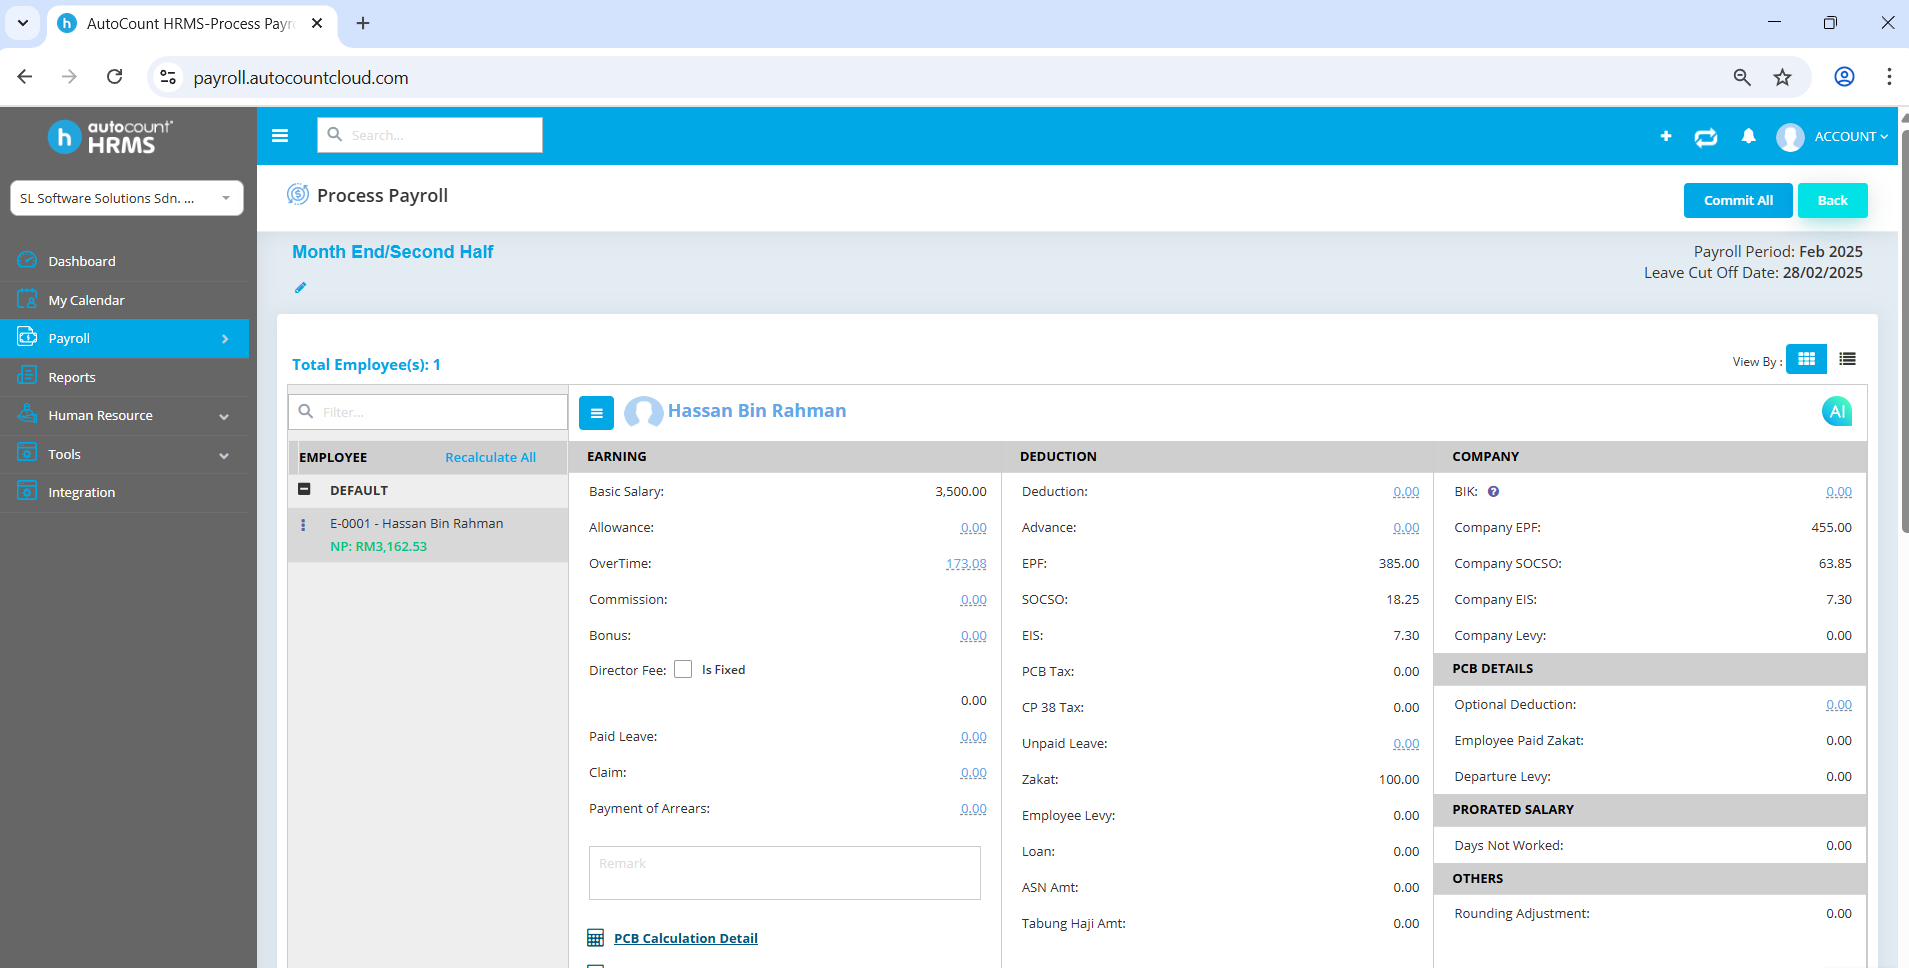Open the notifications bell in the top bar
Screen dimensions: 1909x968
pyautogui.click(x=1748, y=136)
